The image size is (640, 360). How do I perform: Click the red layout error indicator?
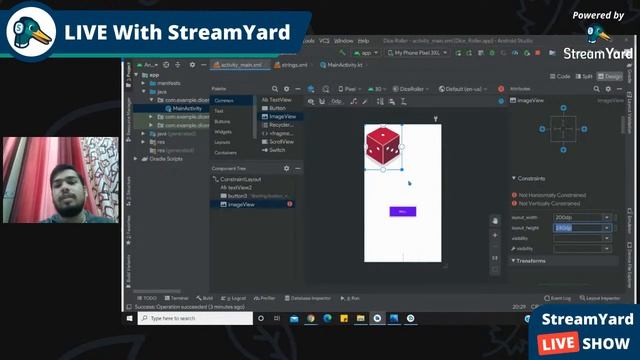[x=501, y=89]
